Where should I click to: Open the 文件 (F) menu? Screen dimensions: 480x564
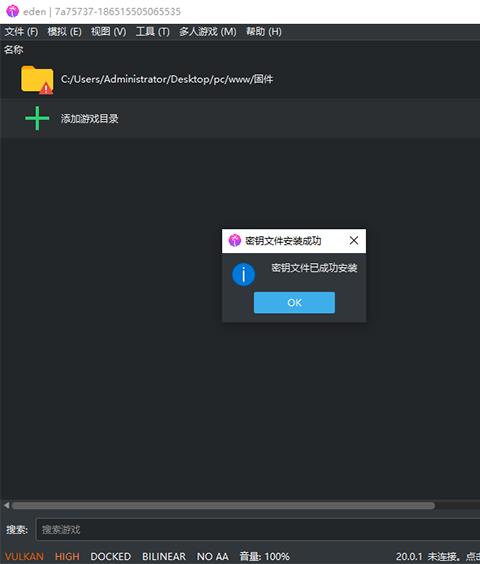(x=21, y=32)
